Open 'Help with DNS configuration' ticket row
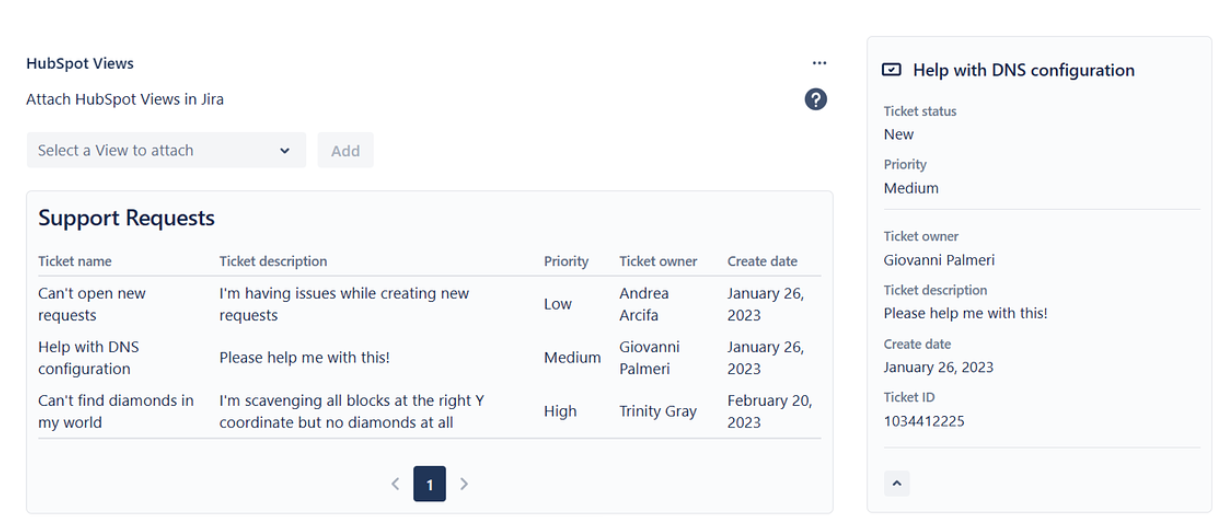 click(429, 357)
